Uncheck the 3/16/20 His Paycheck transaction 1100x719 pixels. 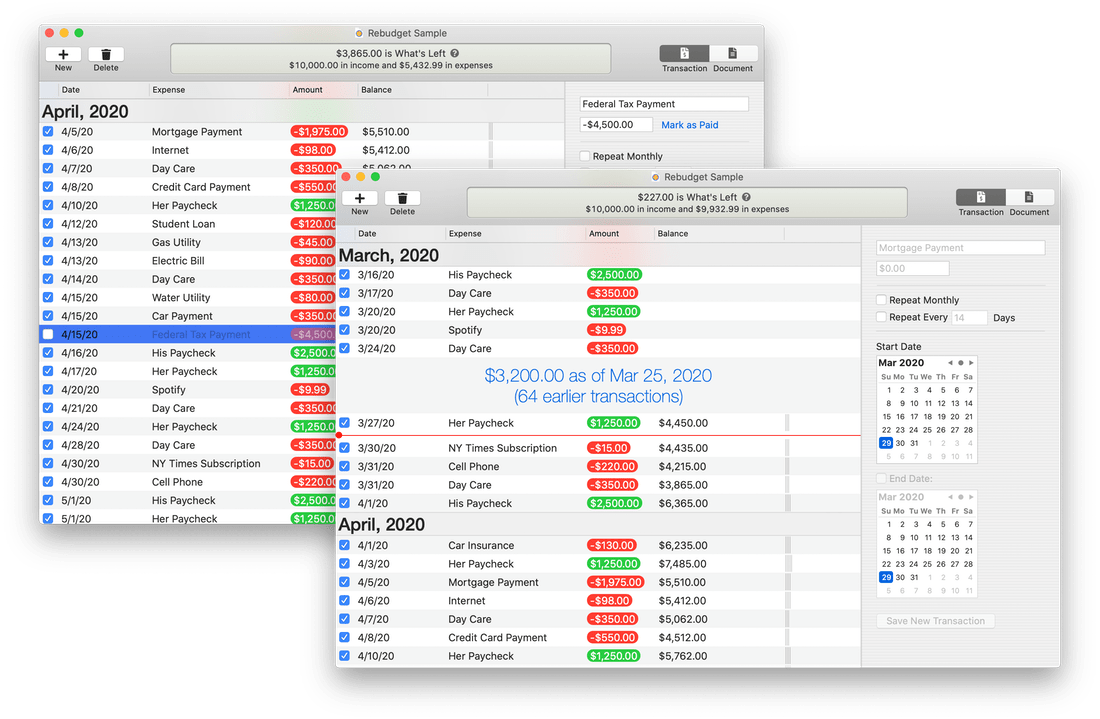(x=345, y=274)
